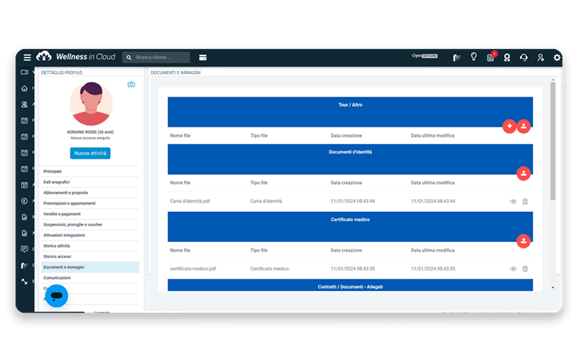View certificato-medico.pdf using the eye icon
This screenshot has height=362, width=576.
tap(513, 269)
